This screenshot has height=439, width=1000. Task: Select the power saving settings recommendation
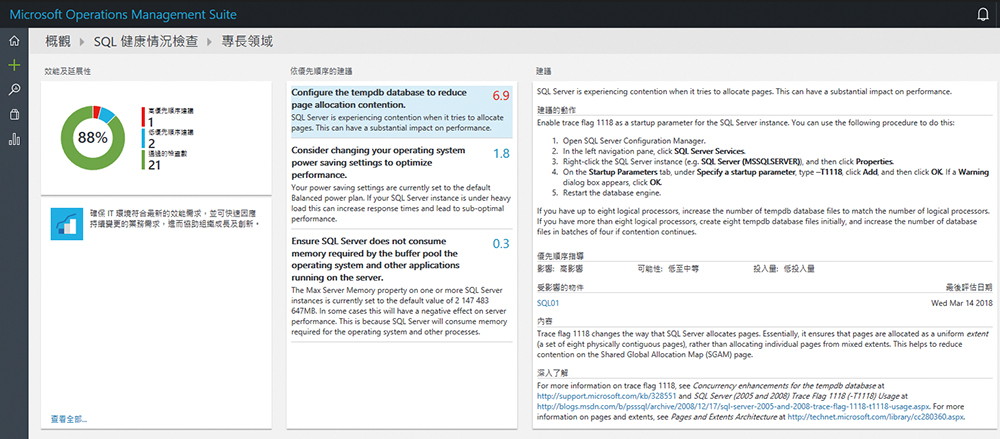pyautogui.click(x=401, y=184)
